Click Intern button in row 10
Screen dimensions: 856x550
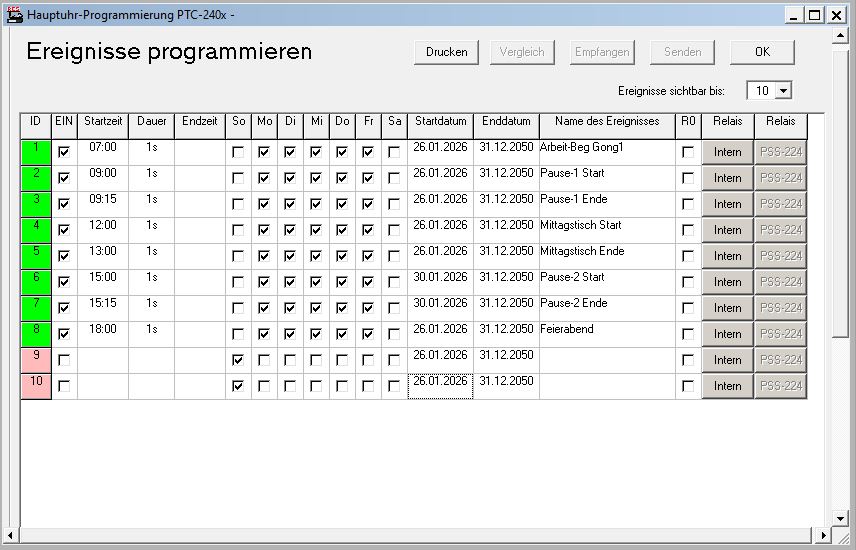(727, 386)
